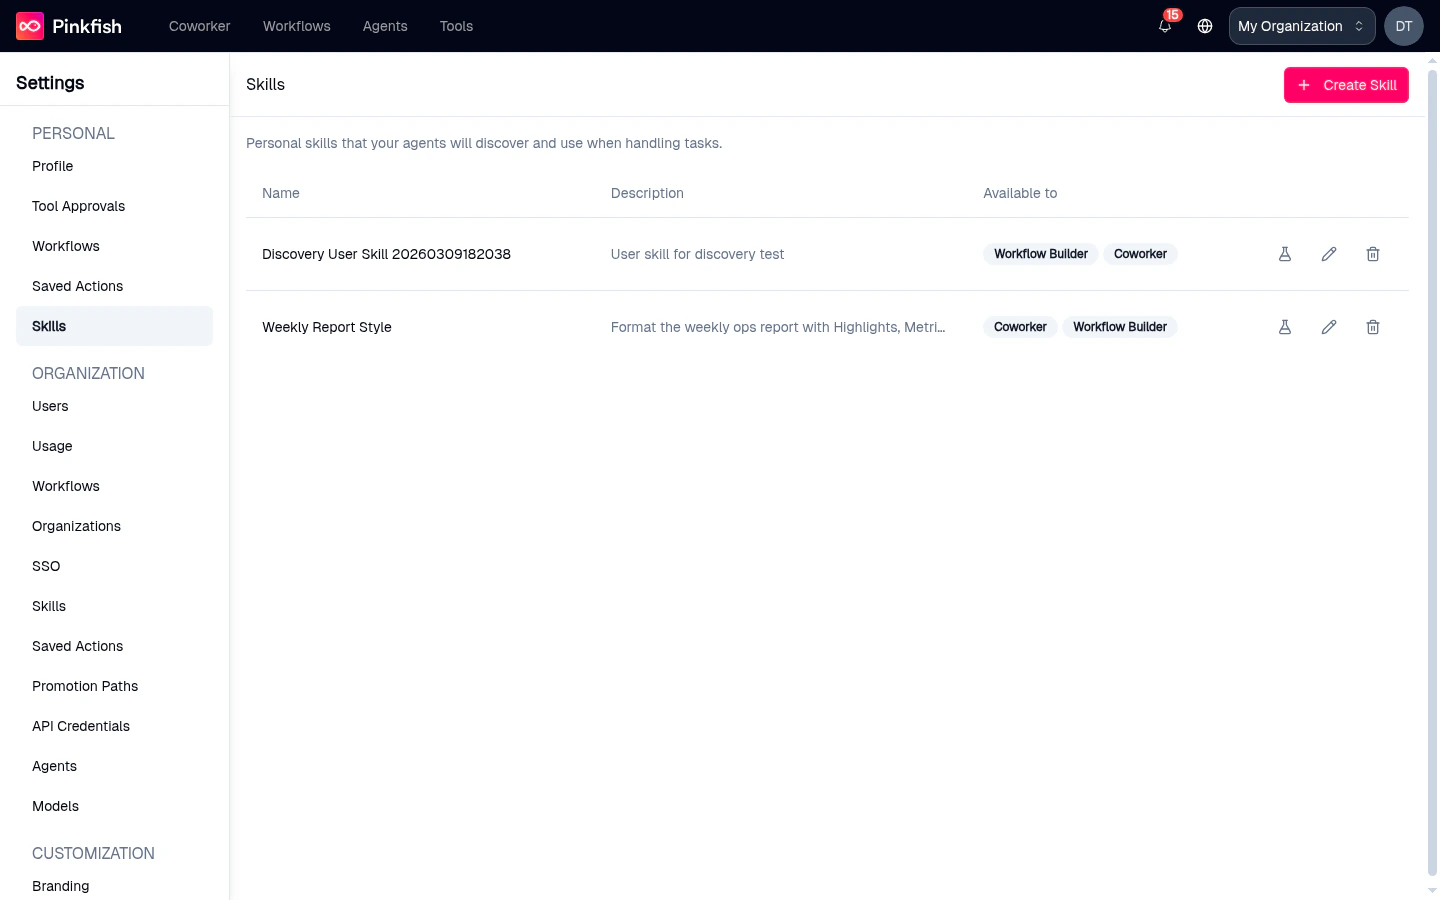Open the My Organization dropdown
Viewport: 1440px width, 900px height.
point(1301,26)
